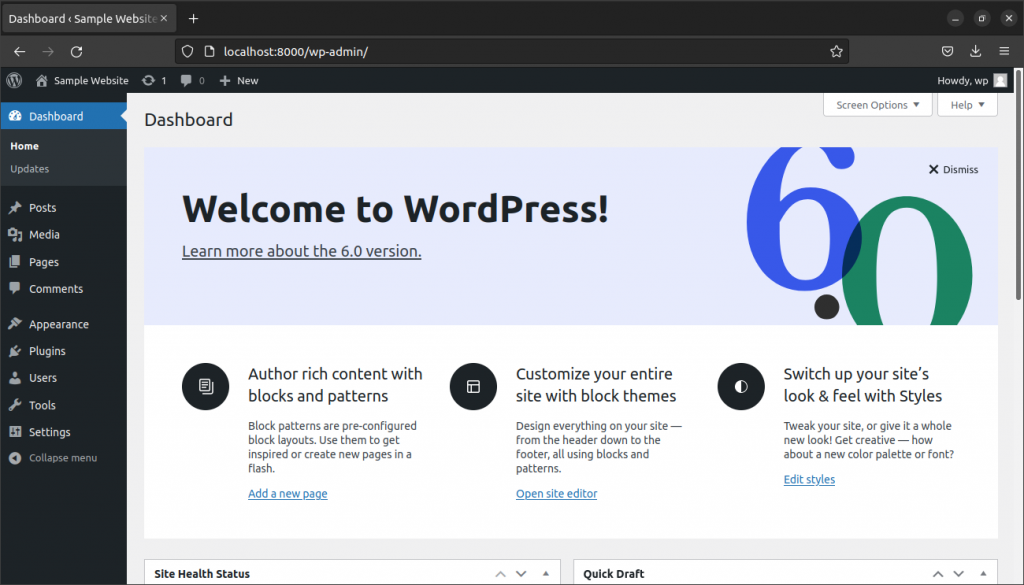Open the New content menu
1024x585 pixels.
tap(239, 80)
